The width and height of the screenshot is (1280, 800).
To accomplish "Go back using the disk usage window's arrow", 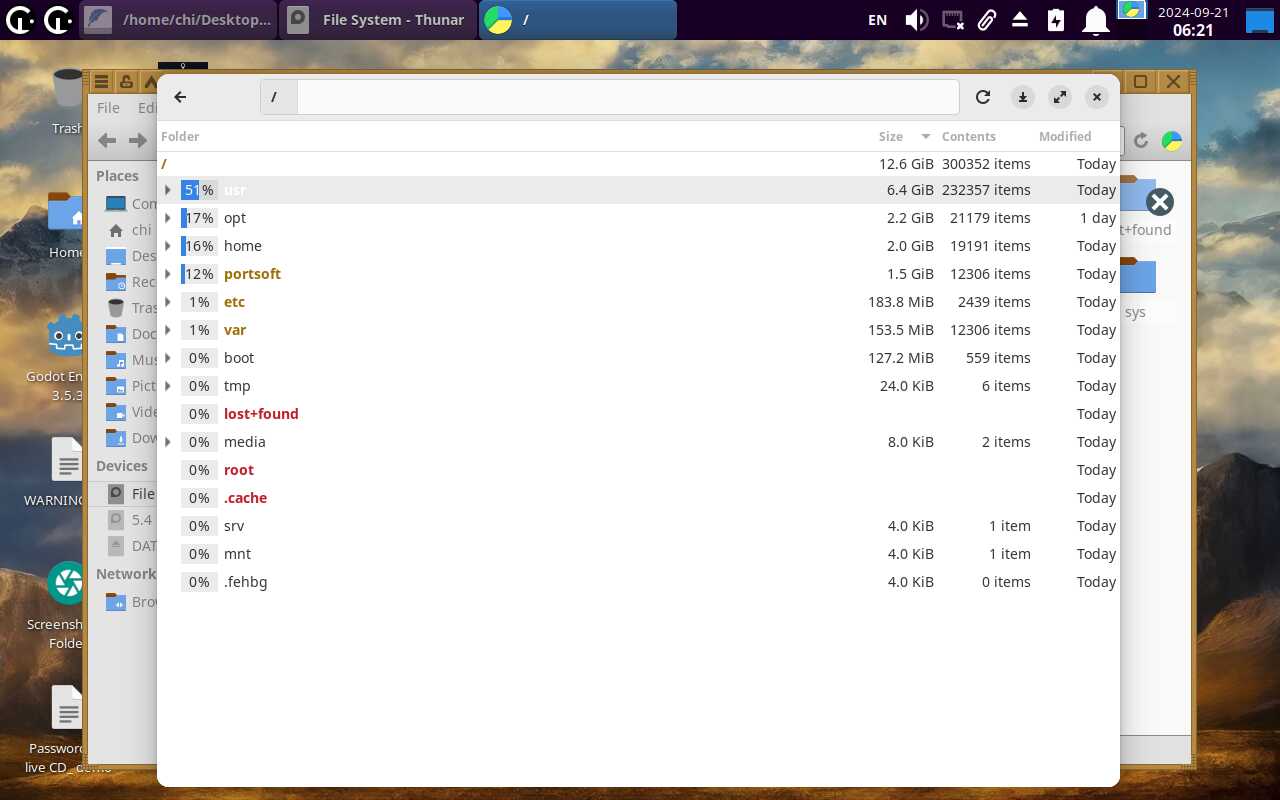I will point(180,97).
